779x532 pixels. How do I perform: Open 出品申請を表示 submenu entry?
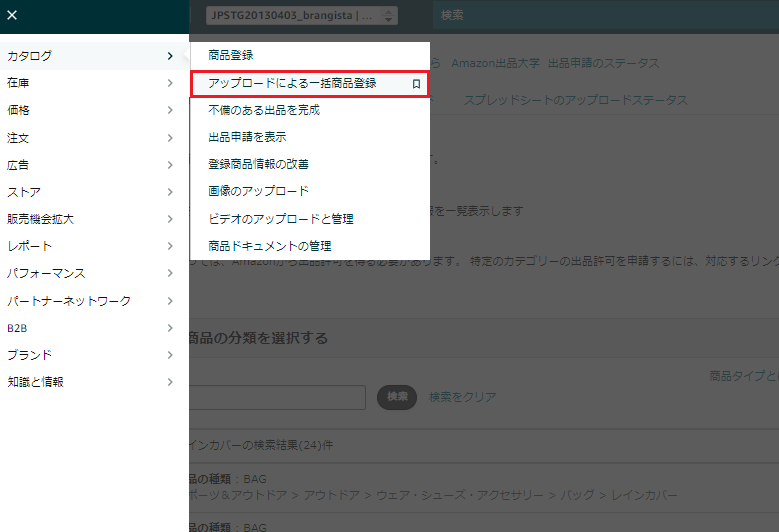pyautogui.click(x=247, y=137)
